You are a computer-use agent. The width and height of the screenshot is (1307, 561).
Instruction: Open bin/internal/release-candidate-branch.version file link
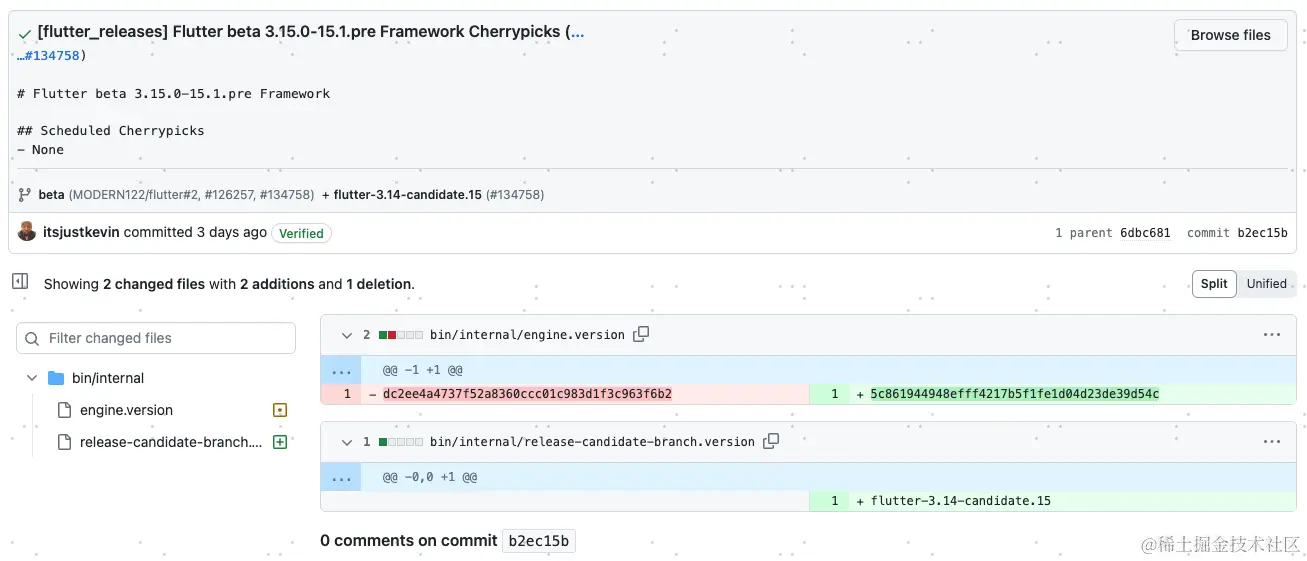[592, 442]
